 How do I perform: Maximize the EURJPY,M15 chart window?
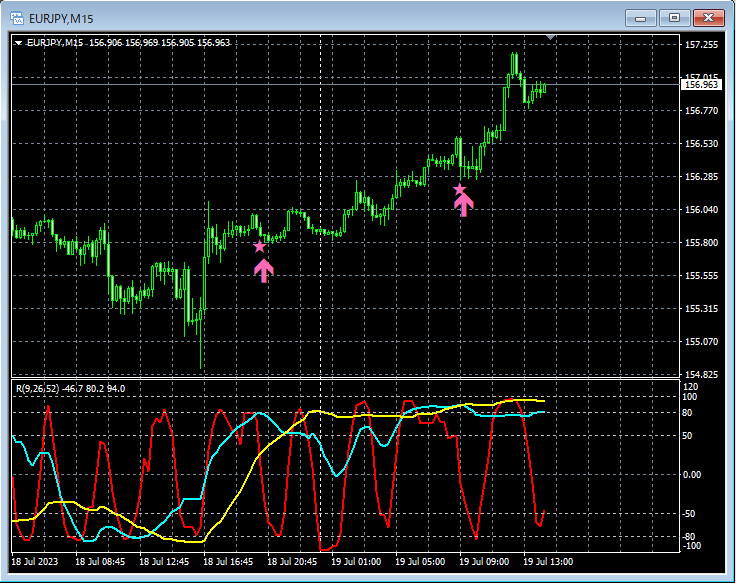[x=674, y=18]
